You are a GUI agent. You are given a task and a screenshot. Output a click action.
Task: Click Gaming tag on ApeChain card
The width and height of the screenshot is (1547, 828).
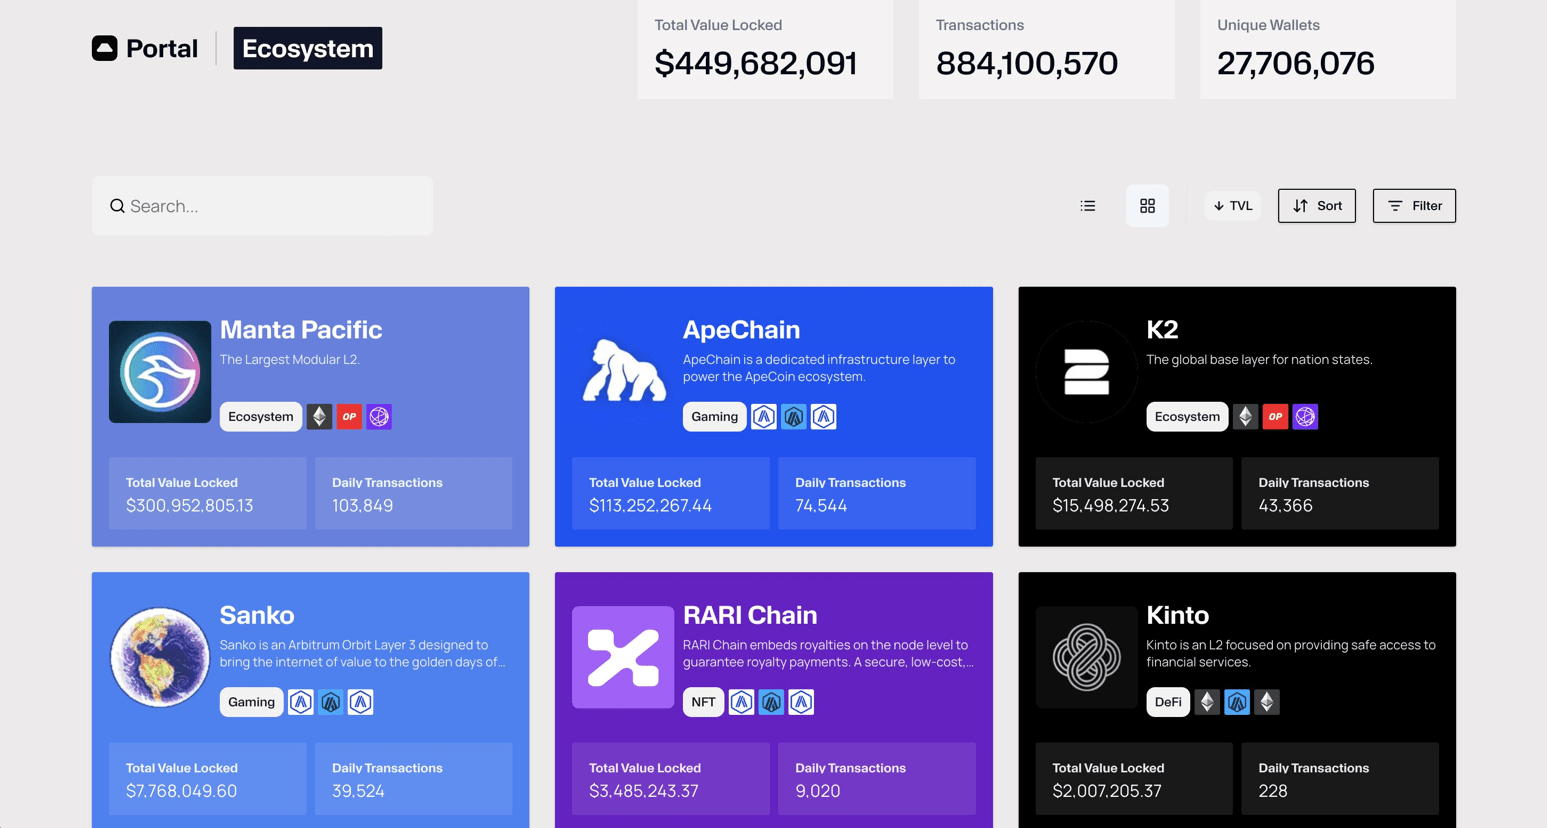coord(715,417)
